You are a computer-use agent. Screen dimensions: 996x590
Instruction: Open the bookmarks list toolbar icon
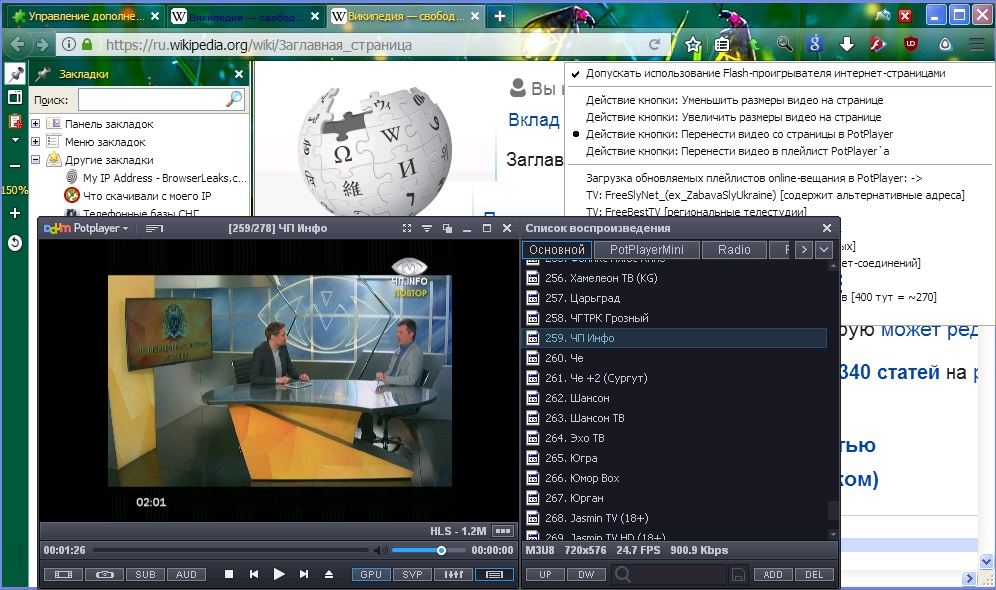click(722, 44)
